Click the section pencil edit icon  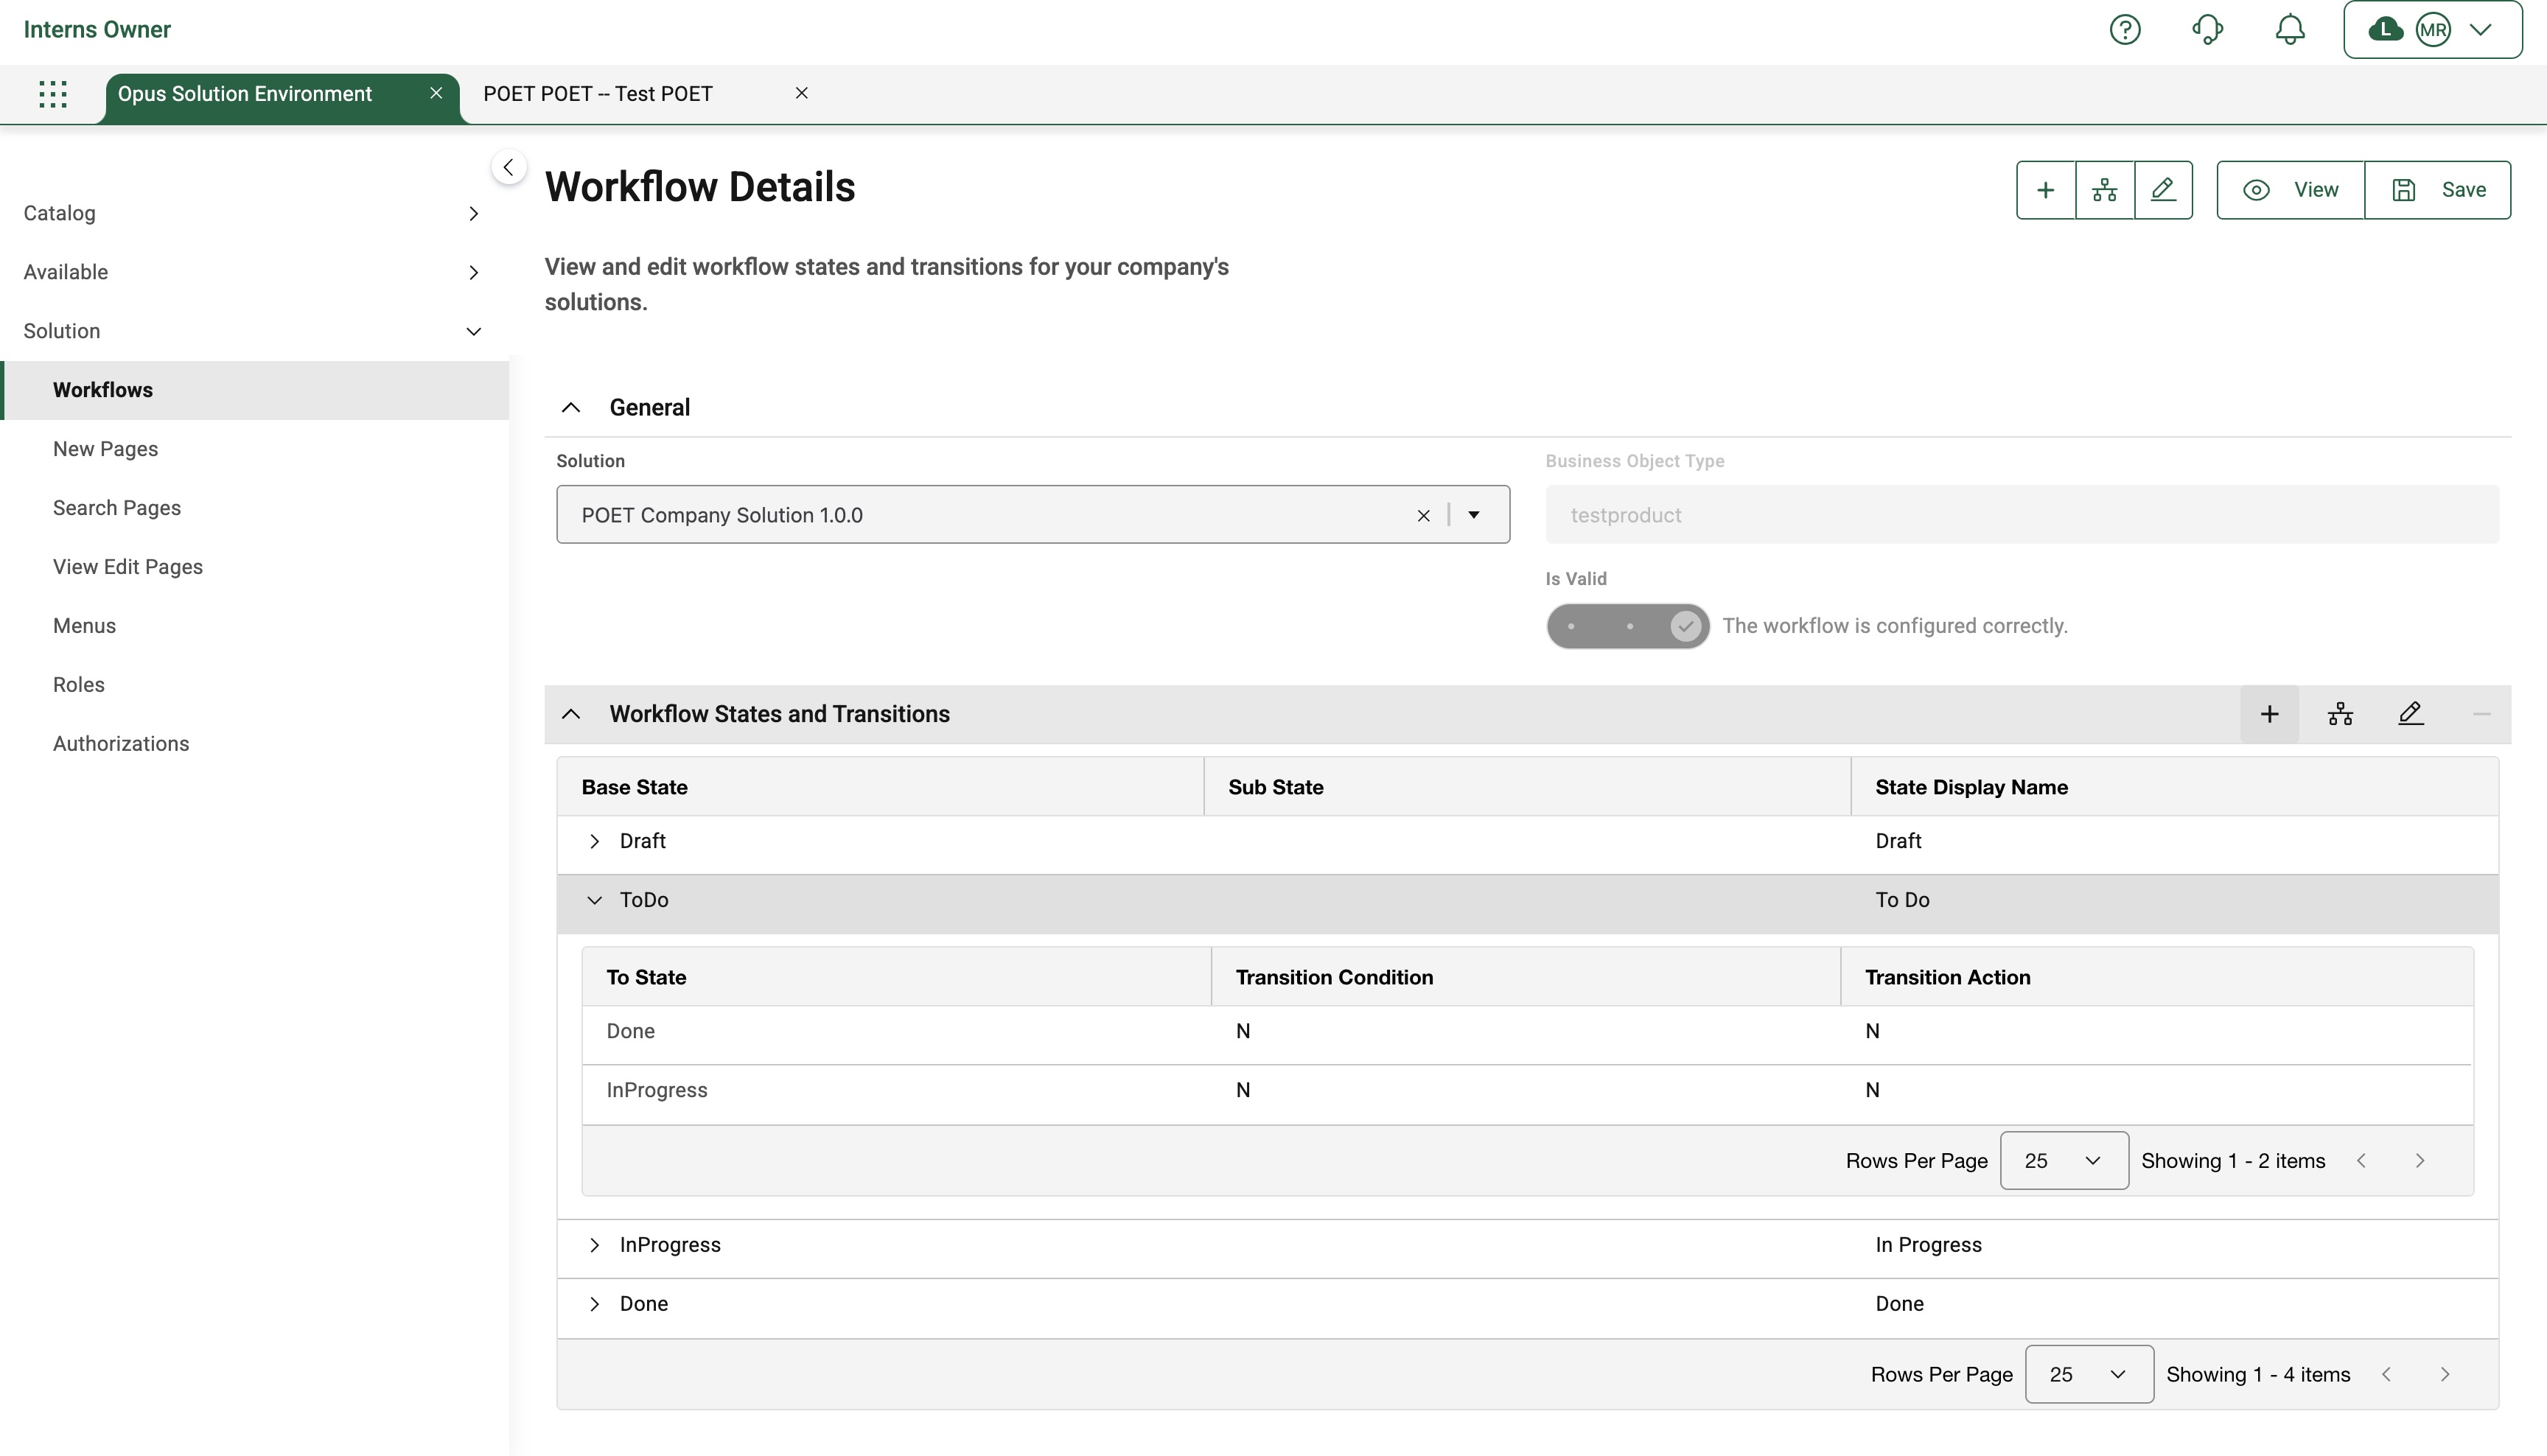(x=2411, y=714)
